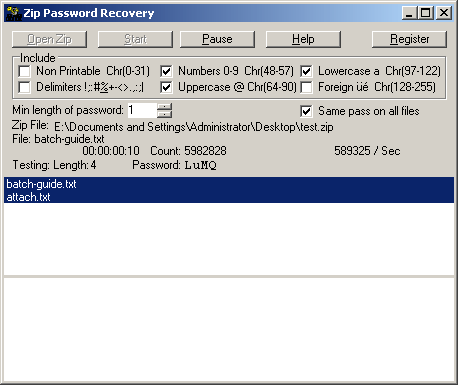Decrease min password length with down arrow

(x=164, y=114)
